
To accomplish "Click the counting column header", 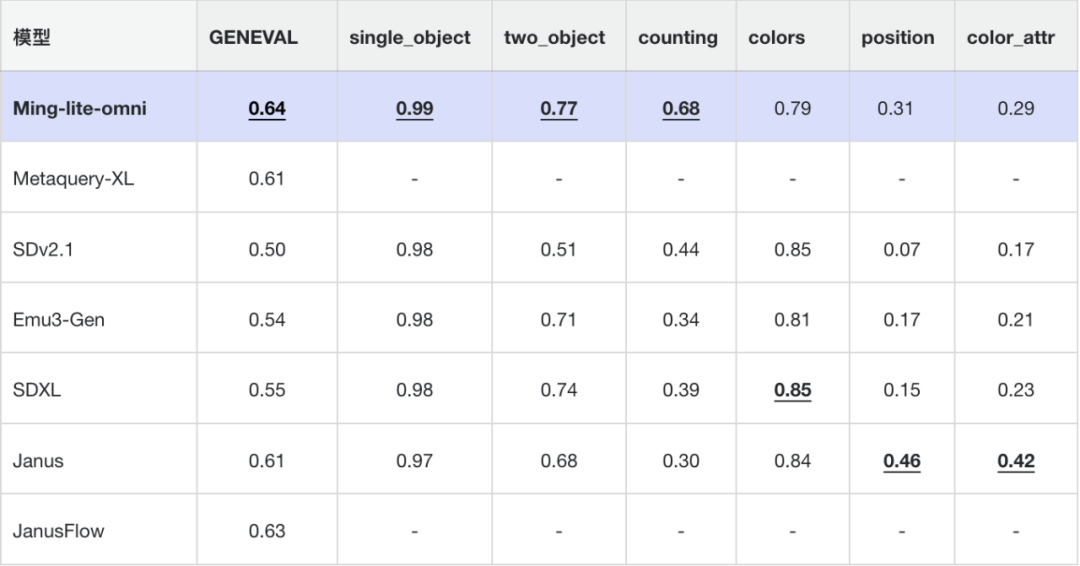I will coord(678,38).
